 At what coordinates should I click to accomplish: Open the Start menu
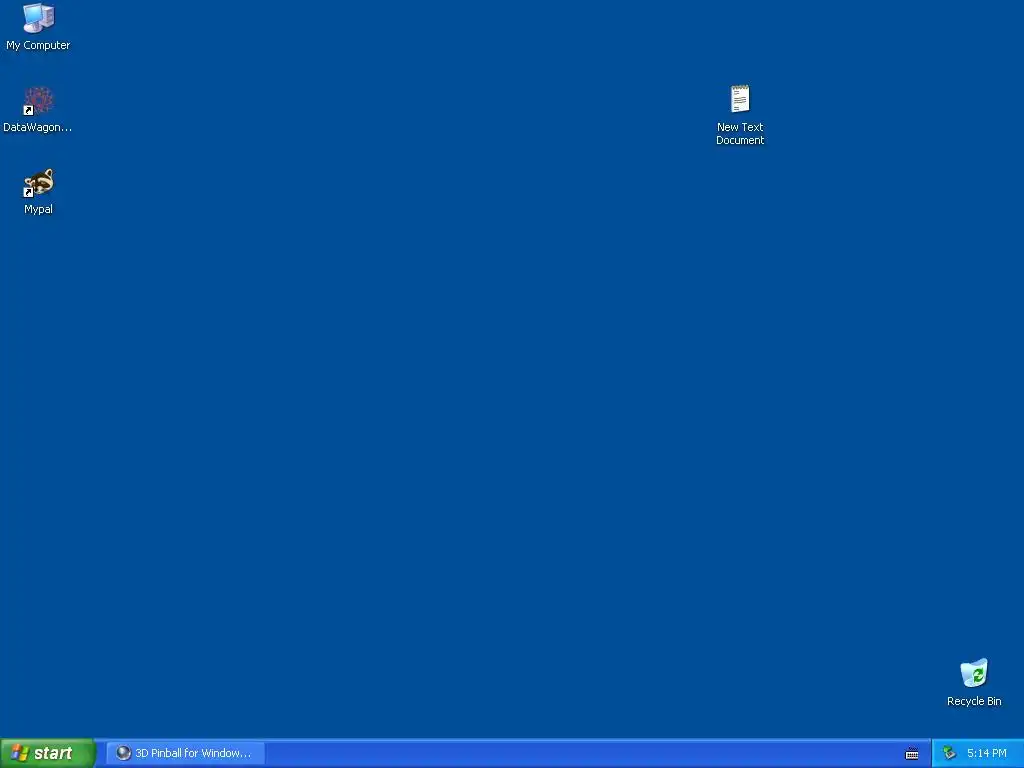[48, 753]
